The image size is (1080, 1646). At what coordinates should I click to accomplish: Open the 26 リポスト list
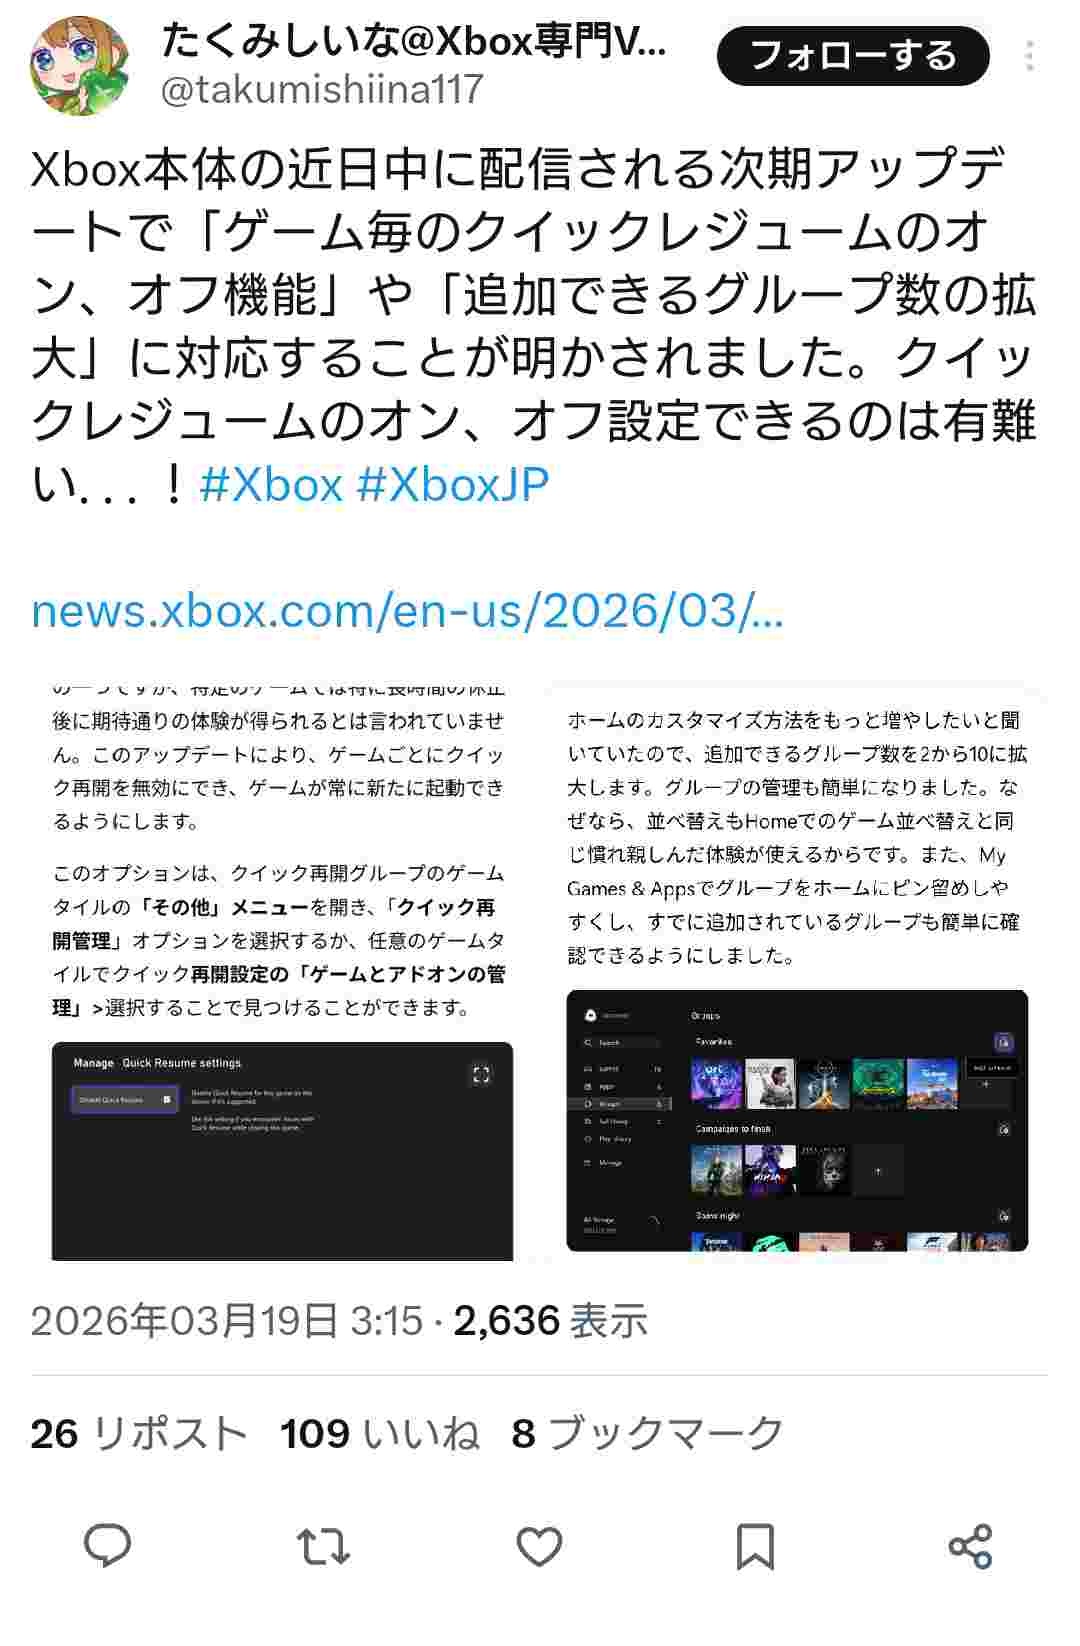138,1434
